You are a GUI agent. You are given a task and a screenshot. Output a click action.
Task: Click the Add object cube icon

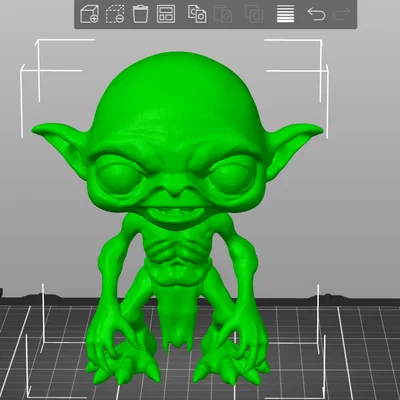[90, 14]
